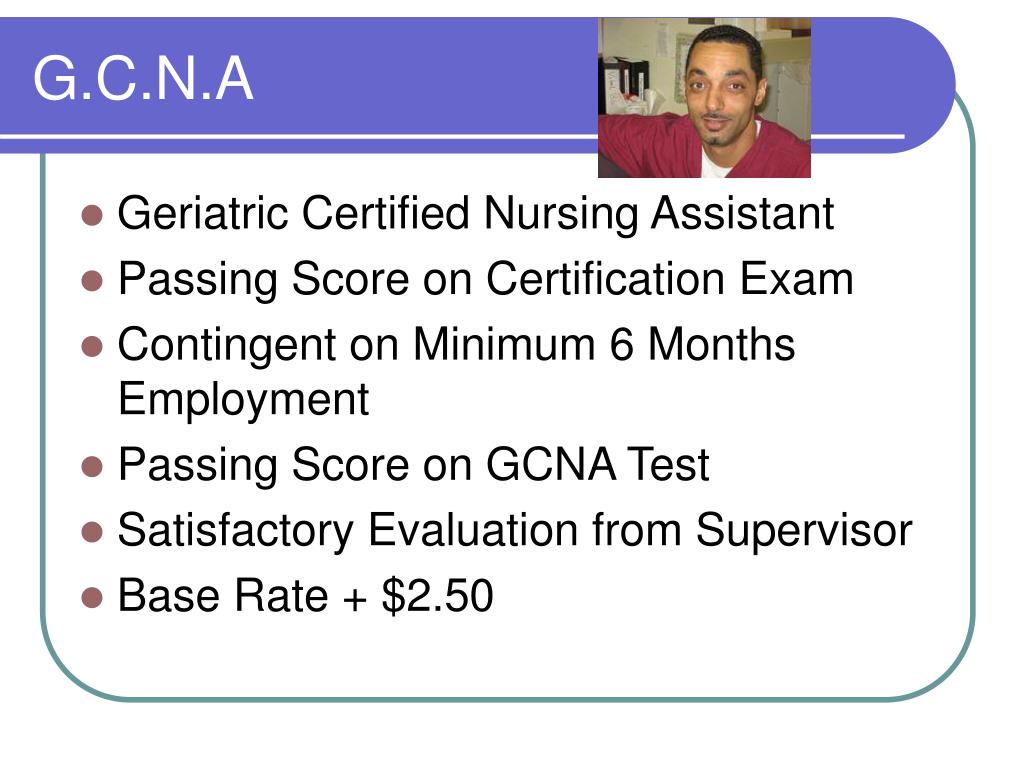Click the text Contingent on Minimum 6 Months
Screen dimensions: 1024x768
click(456, 345)
